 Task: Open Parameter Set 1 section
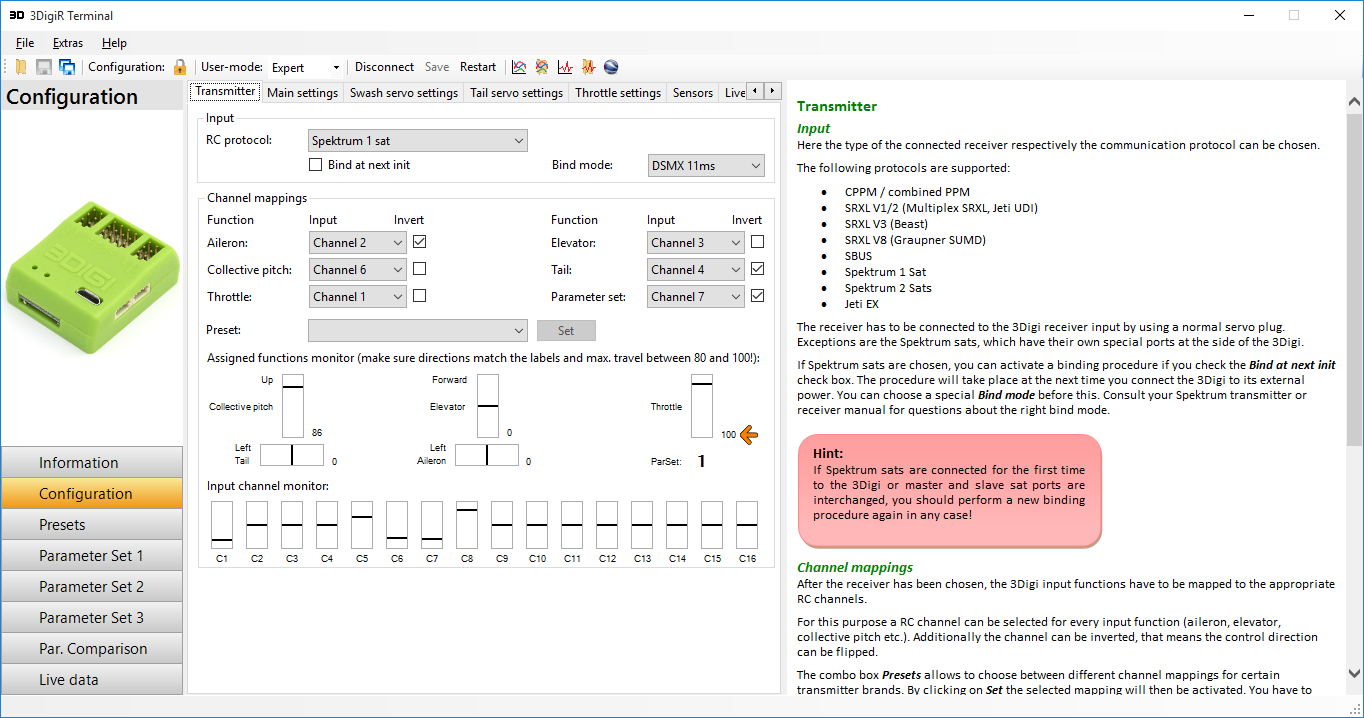click(x=92, y=555)
